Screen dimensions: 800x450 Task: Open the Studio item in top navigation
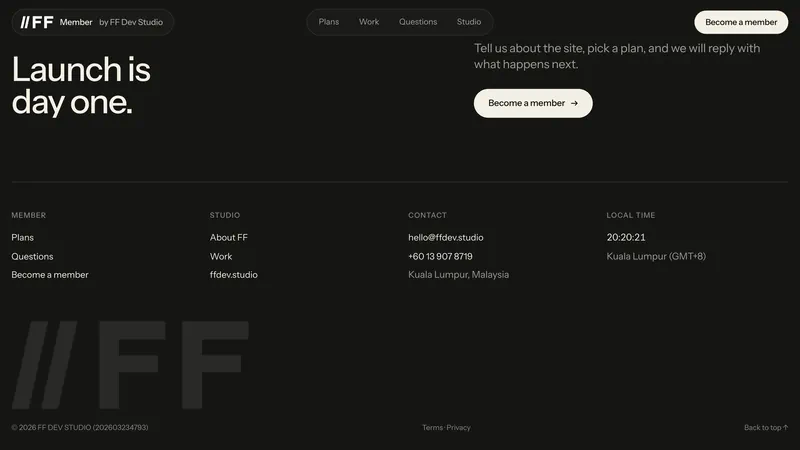(469, 22)
